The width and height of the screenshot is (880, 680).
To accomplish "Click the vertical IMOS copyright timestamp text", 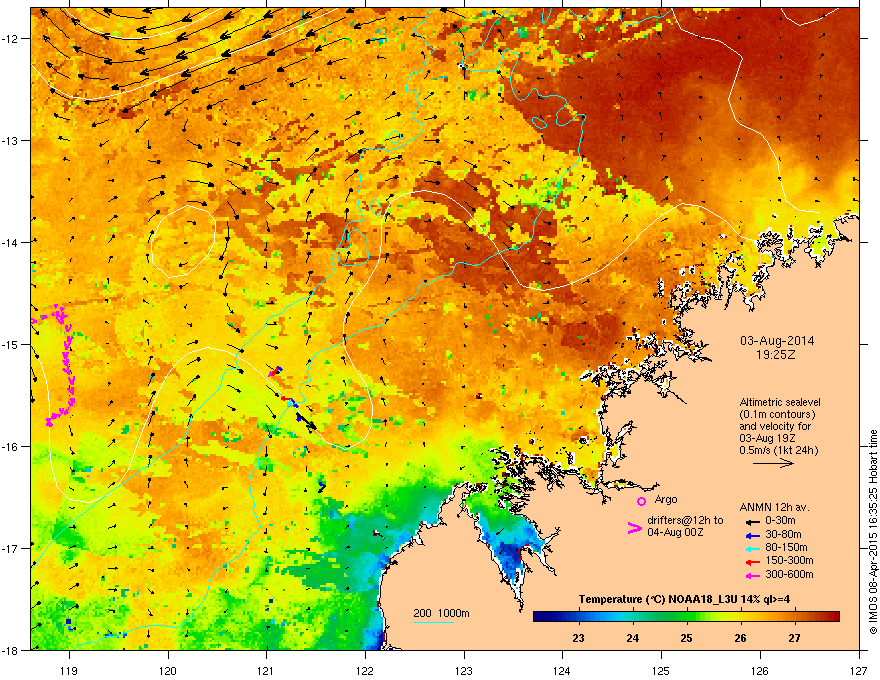I will pos(873,532).
